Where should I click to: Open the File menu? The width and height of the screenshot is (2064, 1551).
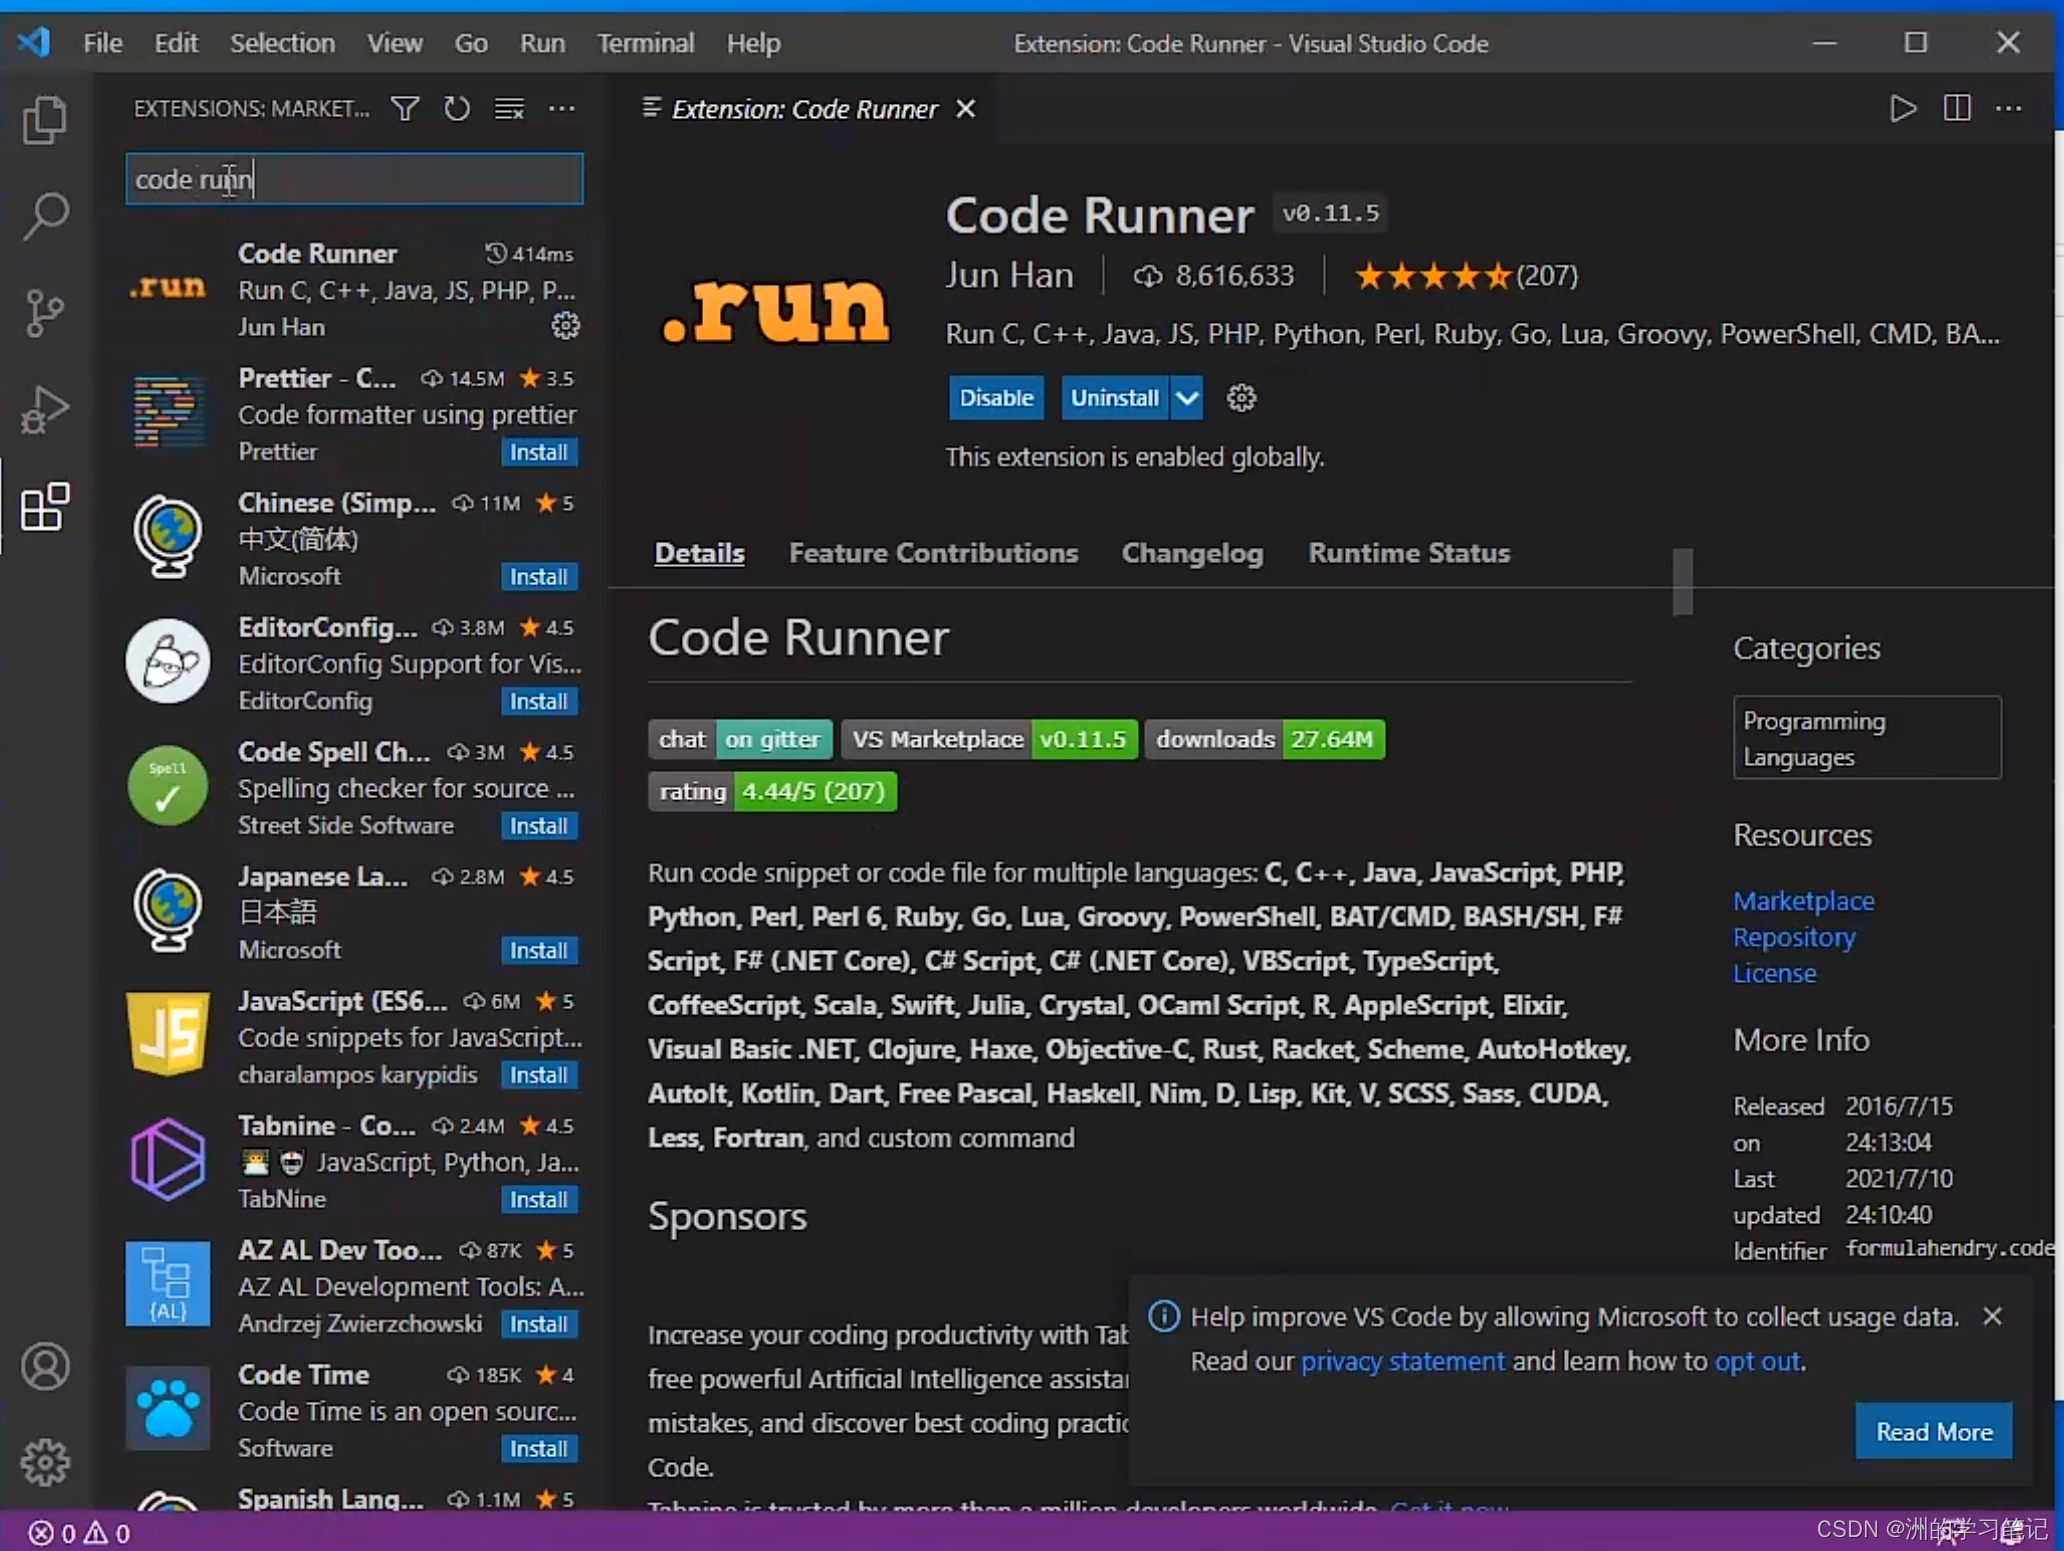point(102,43)
